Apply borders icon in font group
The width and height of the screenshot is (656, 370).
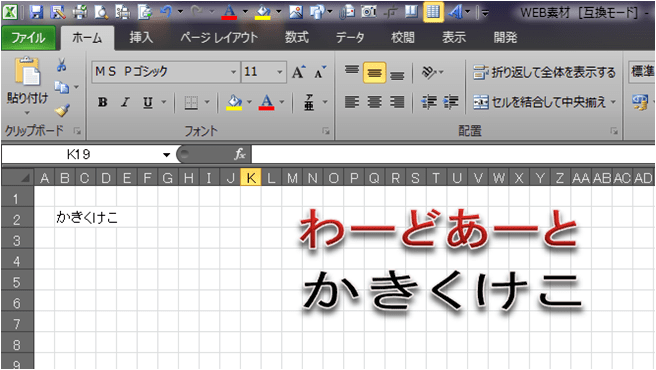pyautogui.click(x=191, y=102)
